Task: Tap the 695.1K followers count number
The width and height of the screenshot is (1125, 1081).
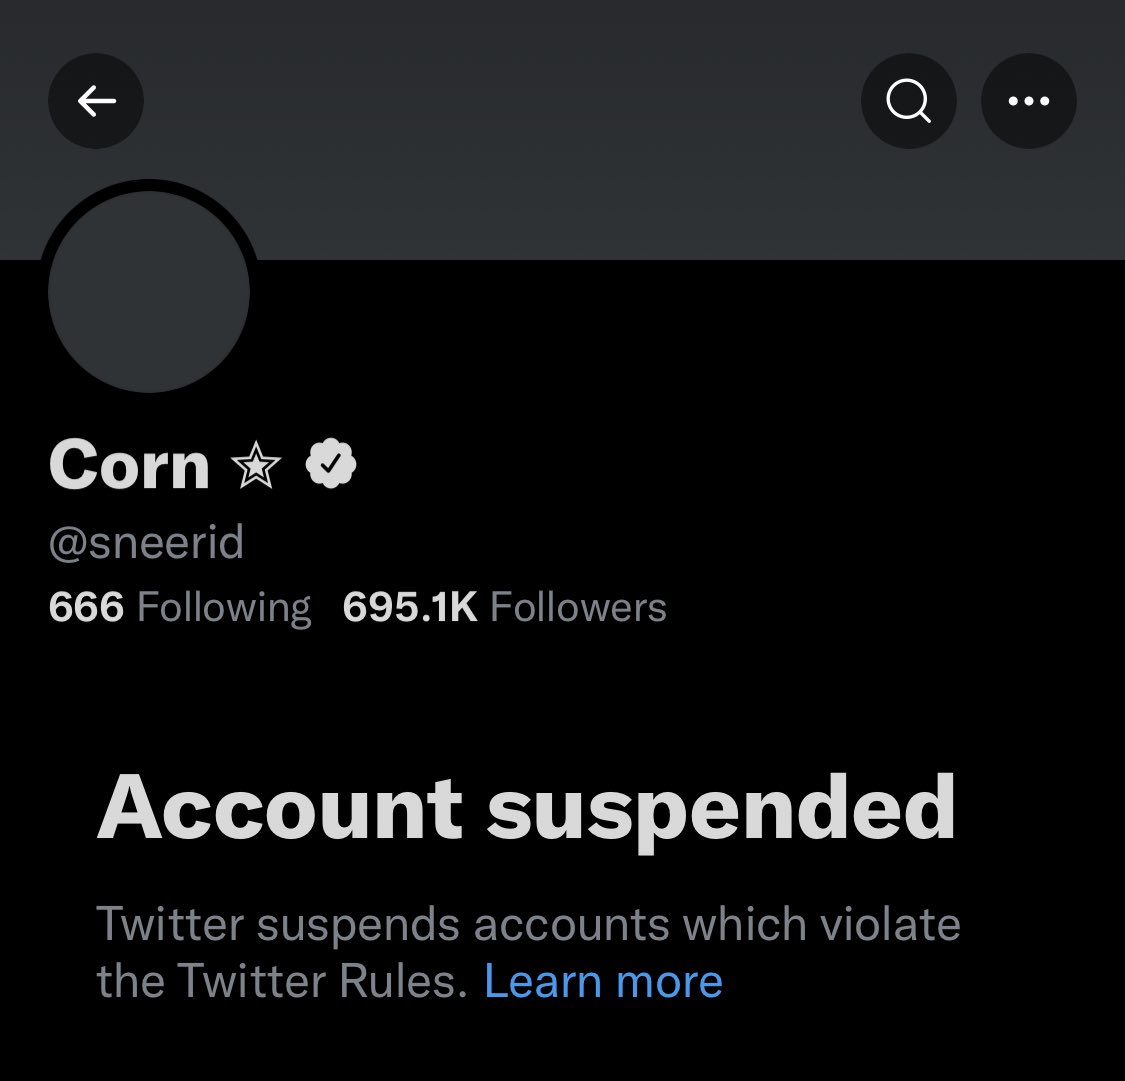Action: 410,607
